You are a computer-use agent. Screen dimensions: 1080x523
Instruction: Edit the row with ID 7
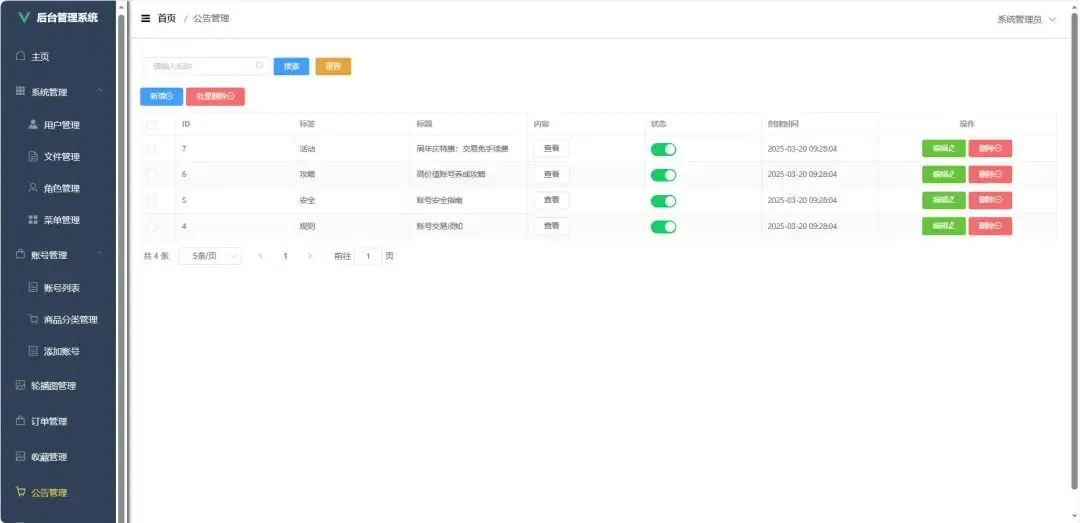(944, 148)
